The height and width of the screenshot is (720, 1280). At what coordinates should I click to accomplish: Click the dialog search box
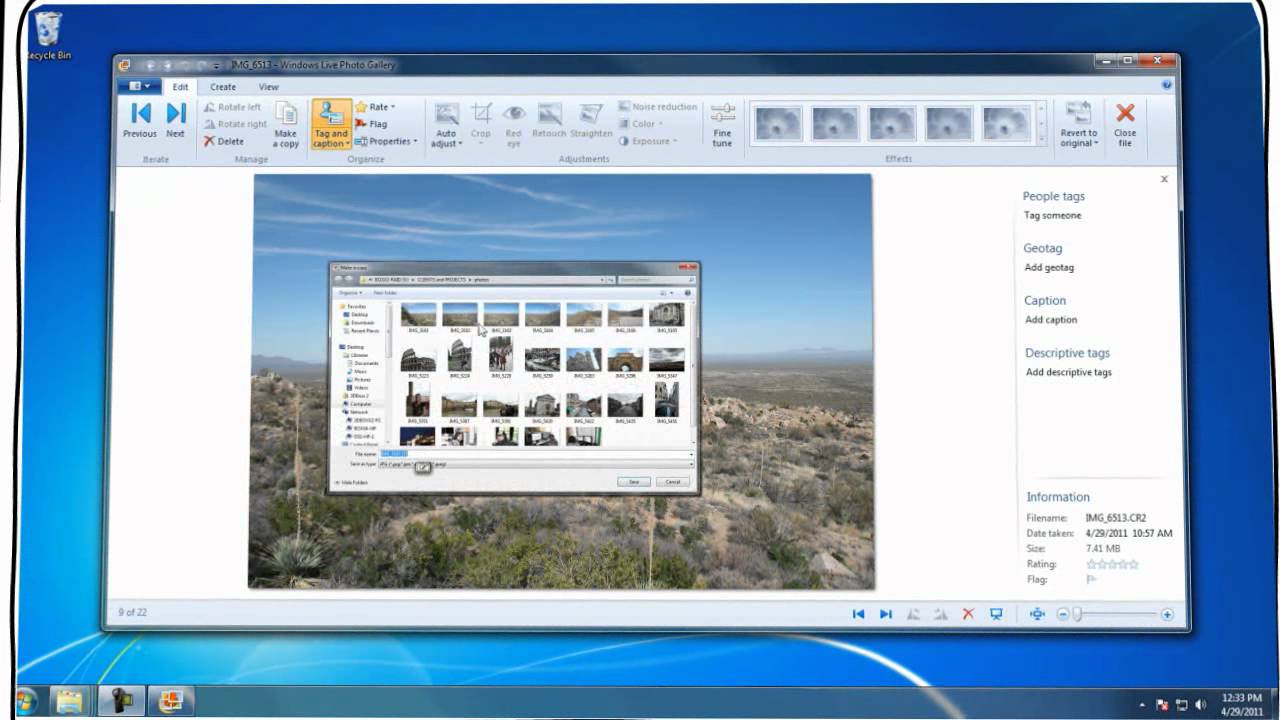[656, 280]
